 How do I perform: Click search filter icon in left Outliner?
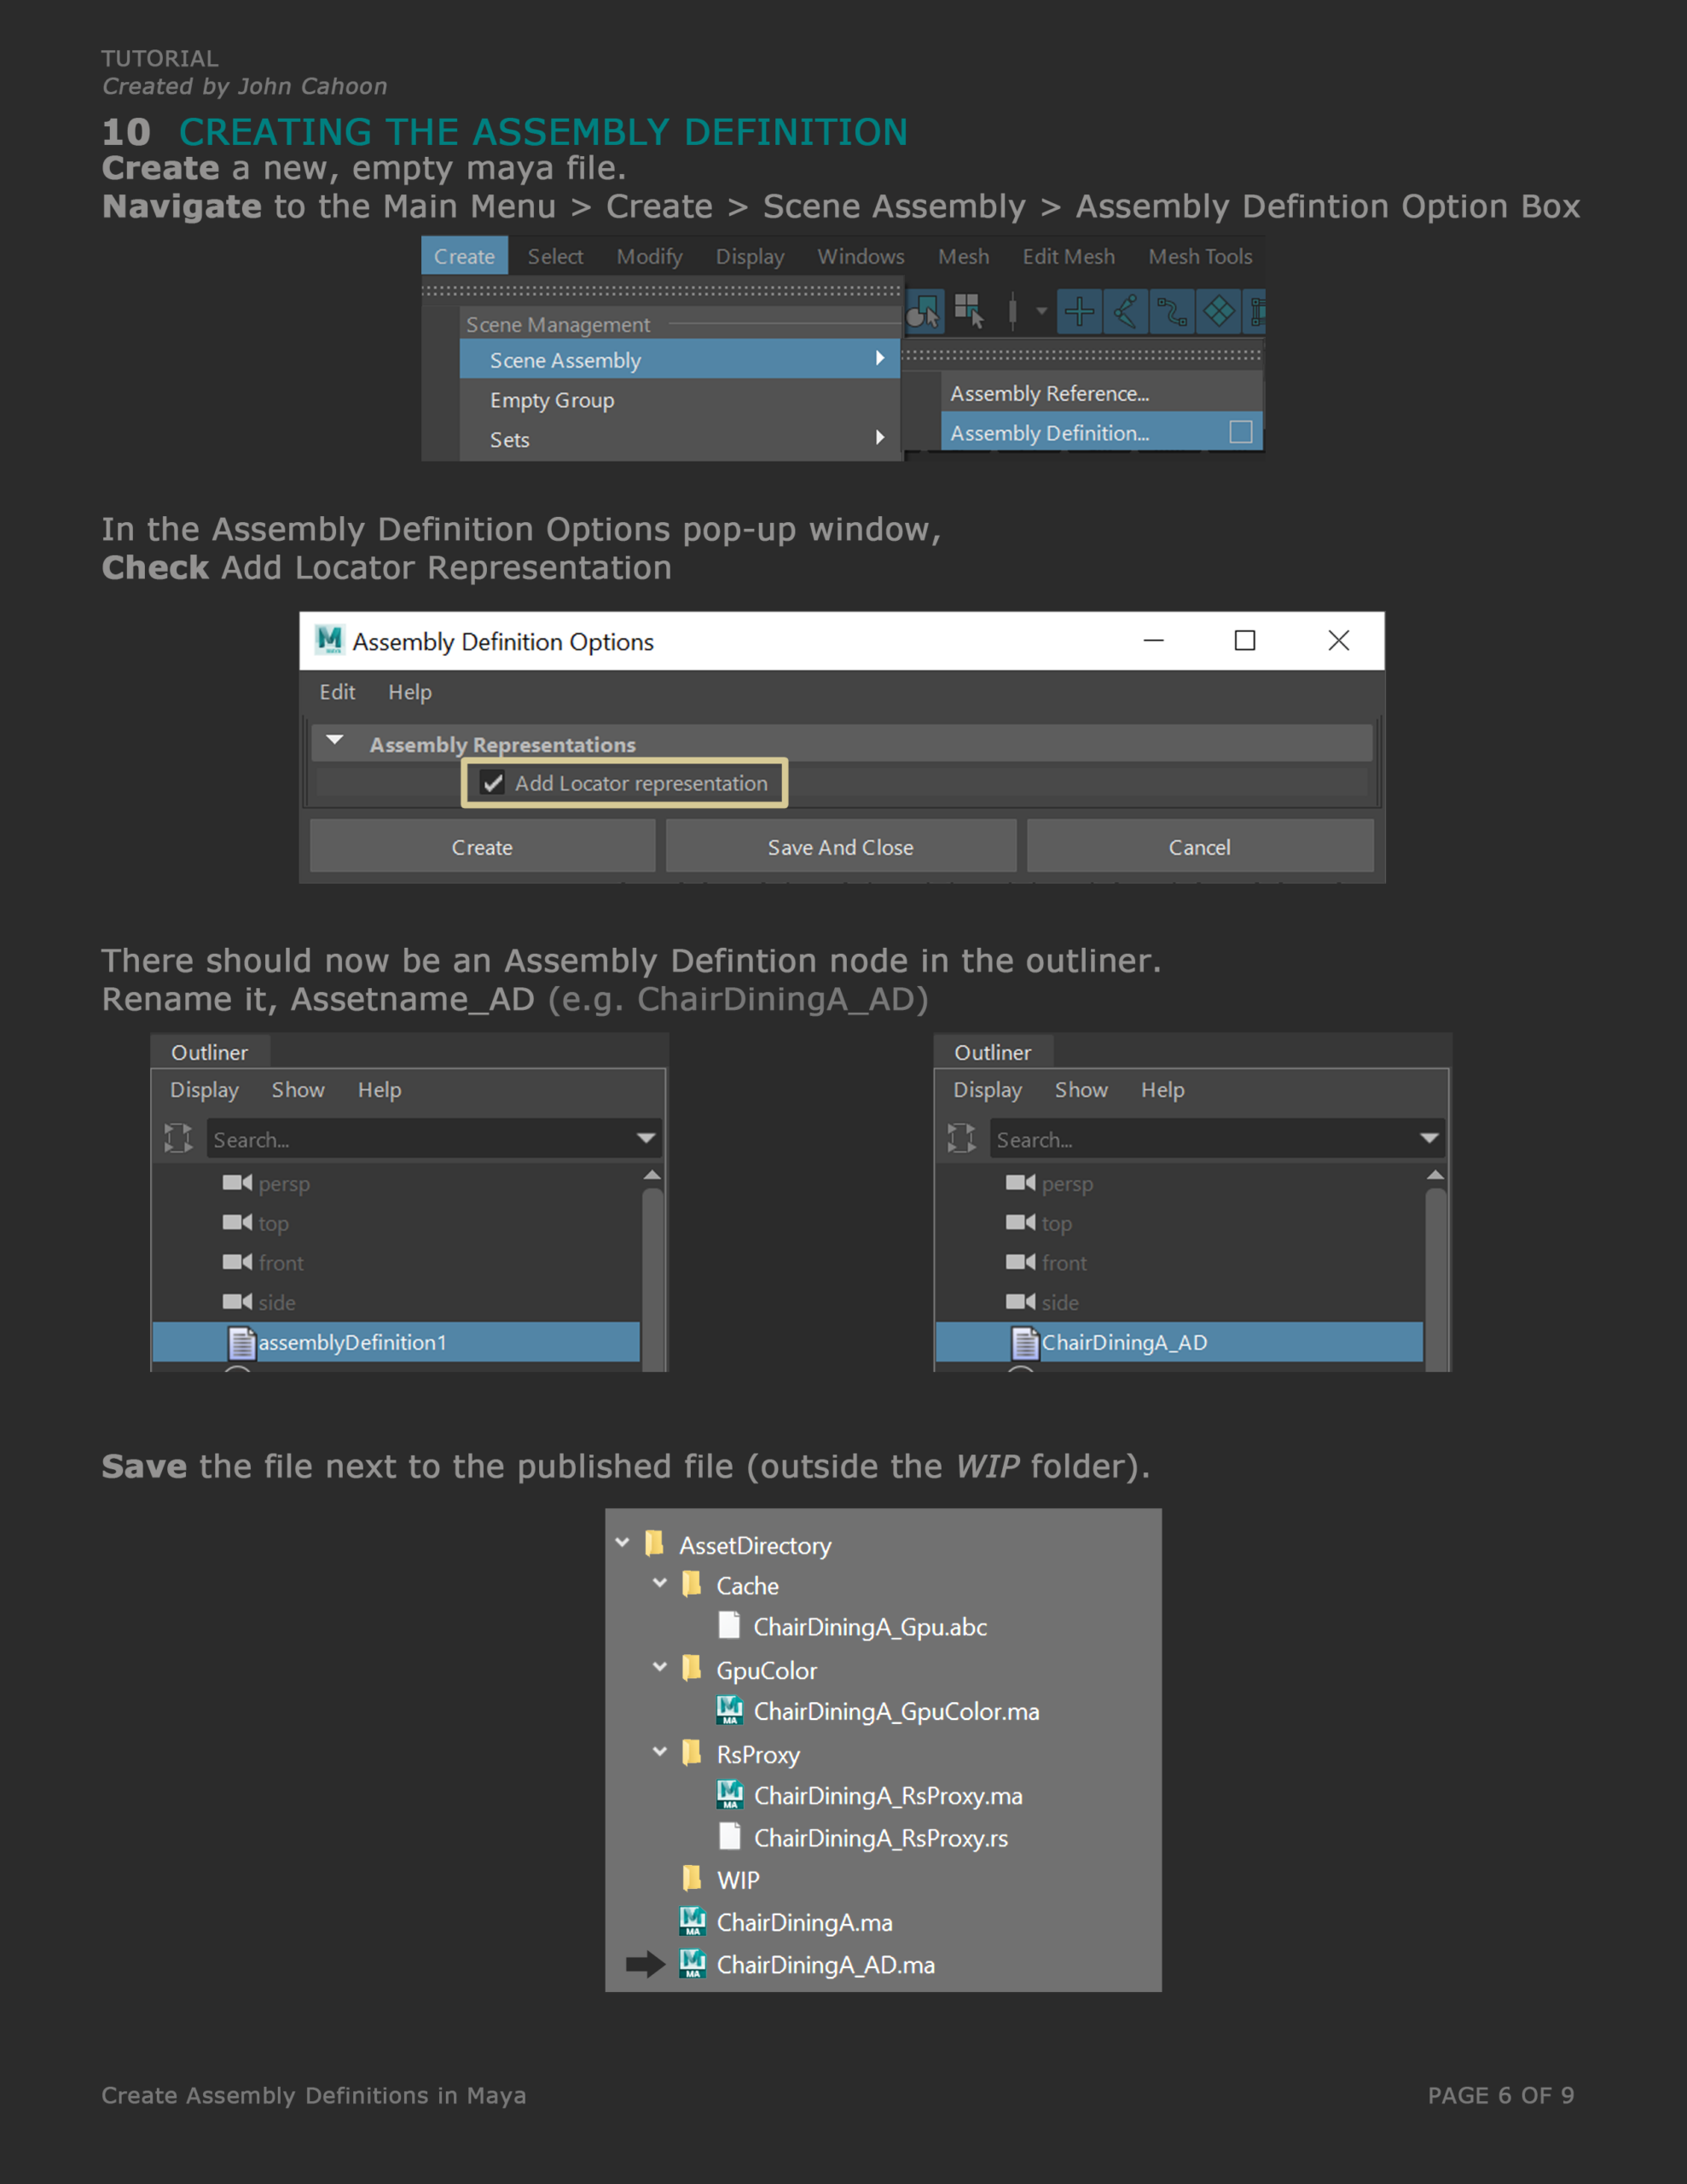click(178, 1138)
